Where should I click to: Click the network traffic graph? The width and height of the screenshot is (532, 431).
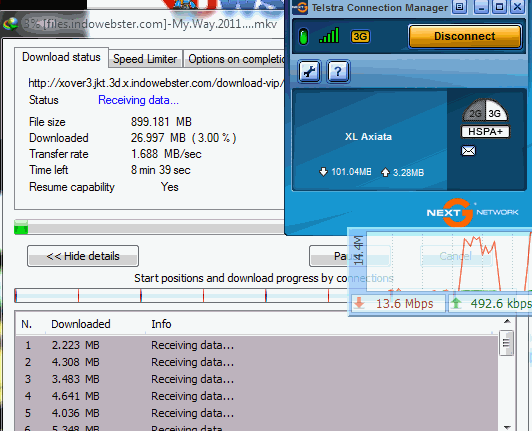point(449,261)
